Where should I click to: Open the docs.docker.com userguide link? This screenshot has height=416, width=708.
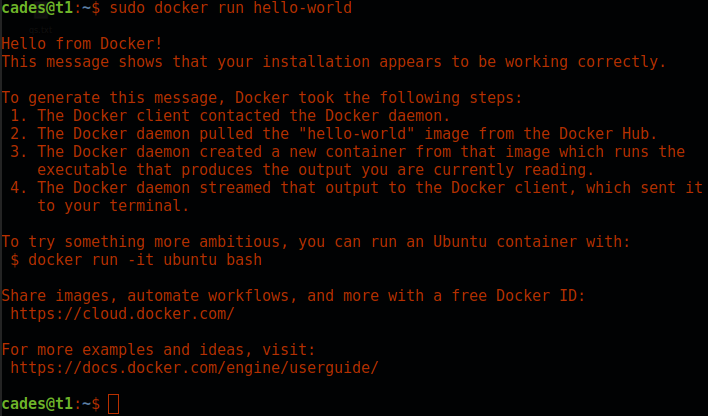194,368
